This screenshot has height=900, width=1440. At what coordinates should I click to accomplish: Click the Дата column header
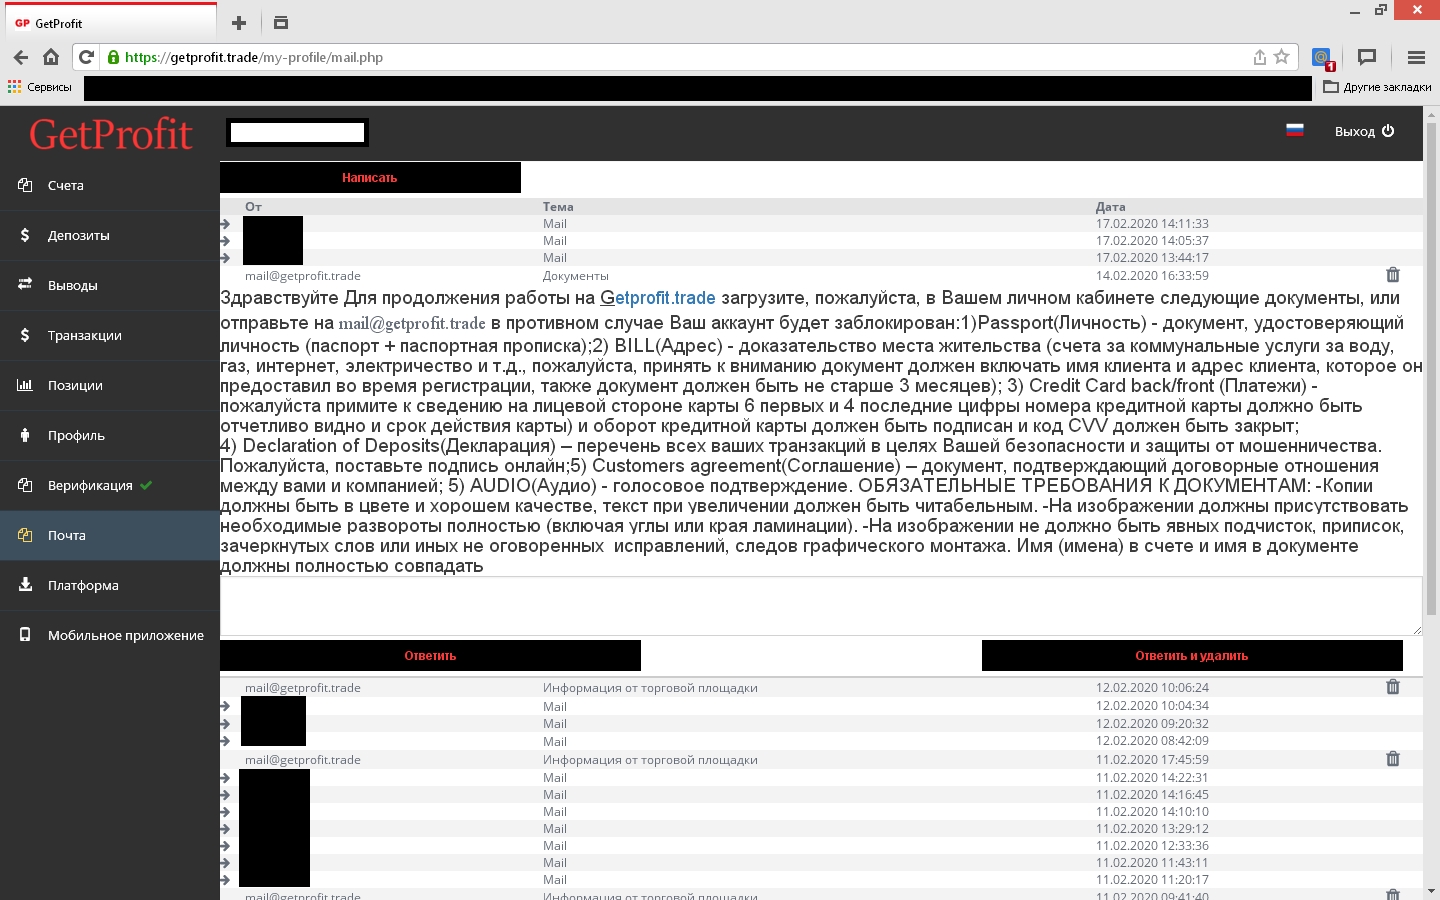tap(1110, 207)
